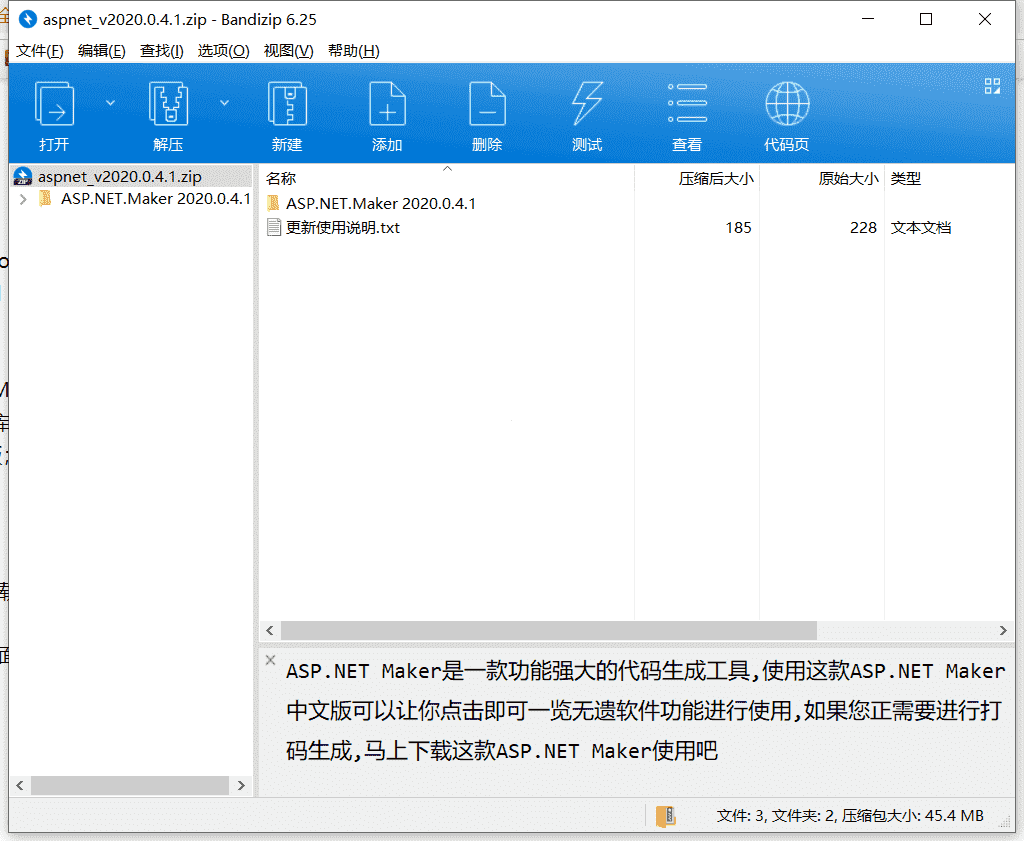Click the View (查看) list icon

tap(687, 103)
